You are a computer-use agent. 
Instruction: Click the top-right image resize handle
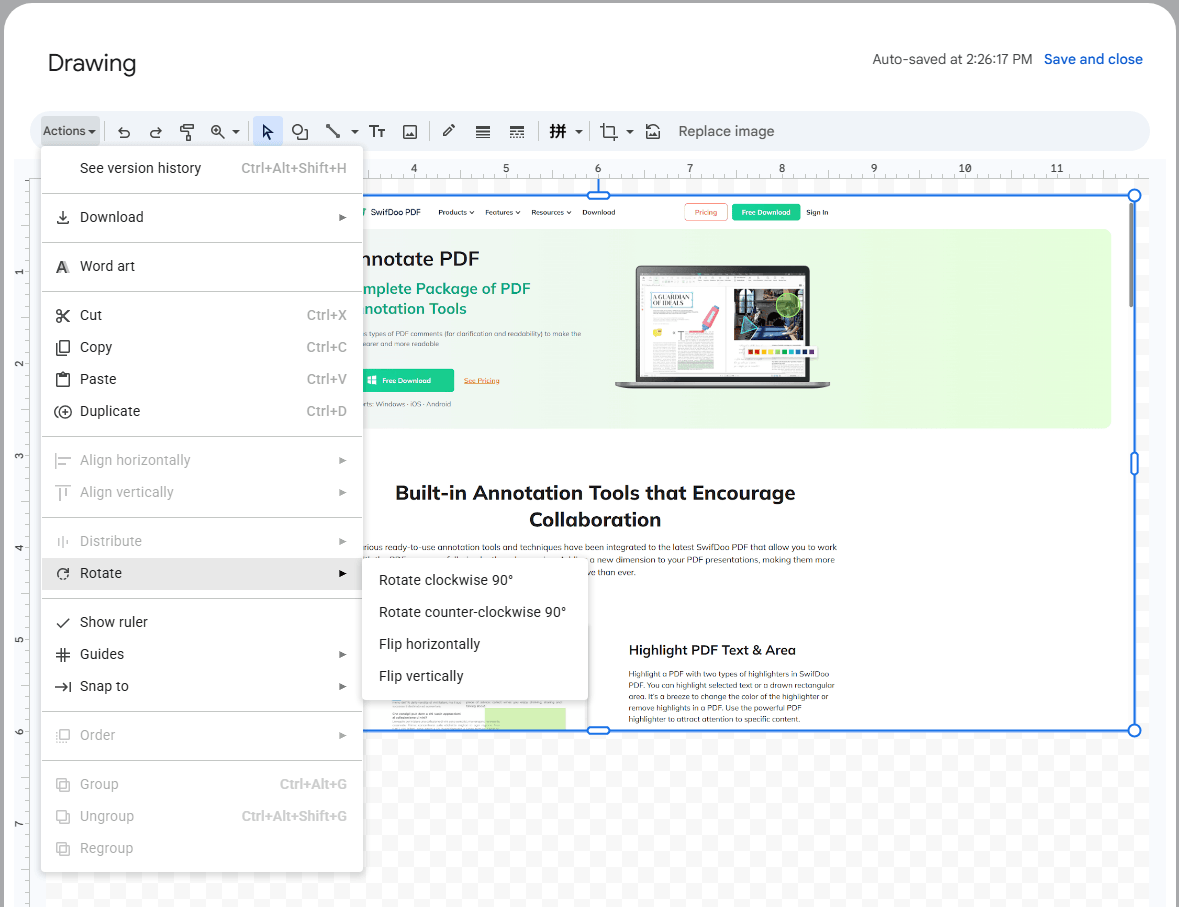(1135, 196)
